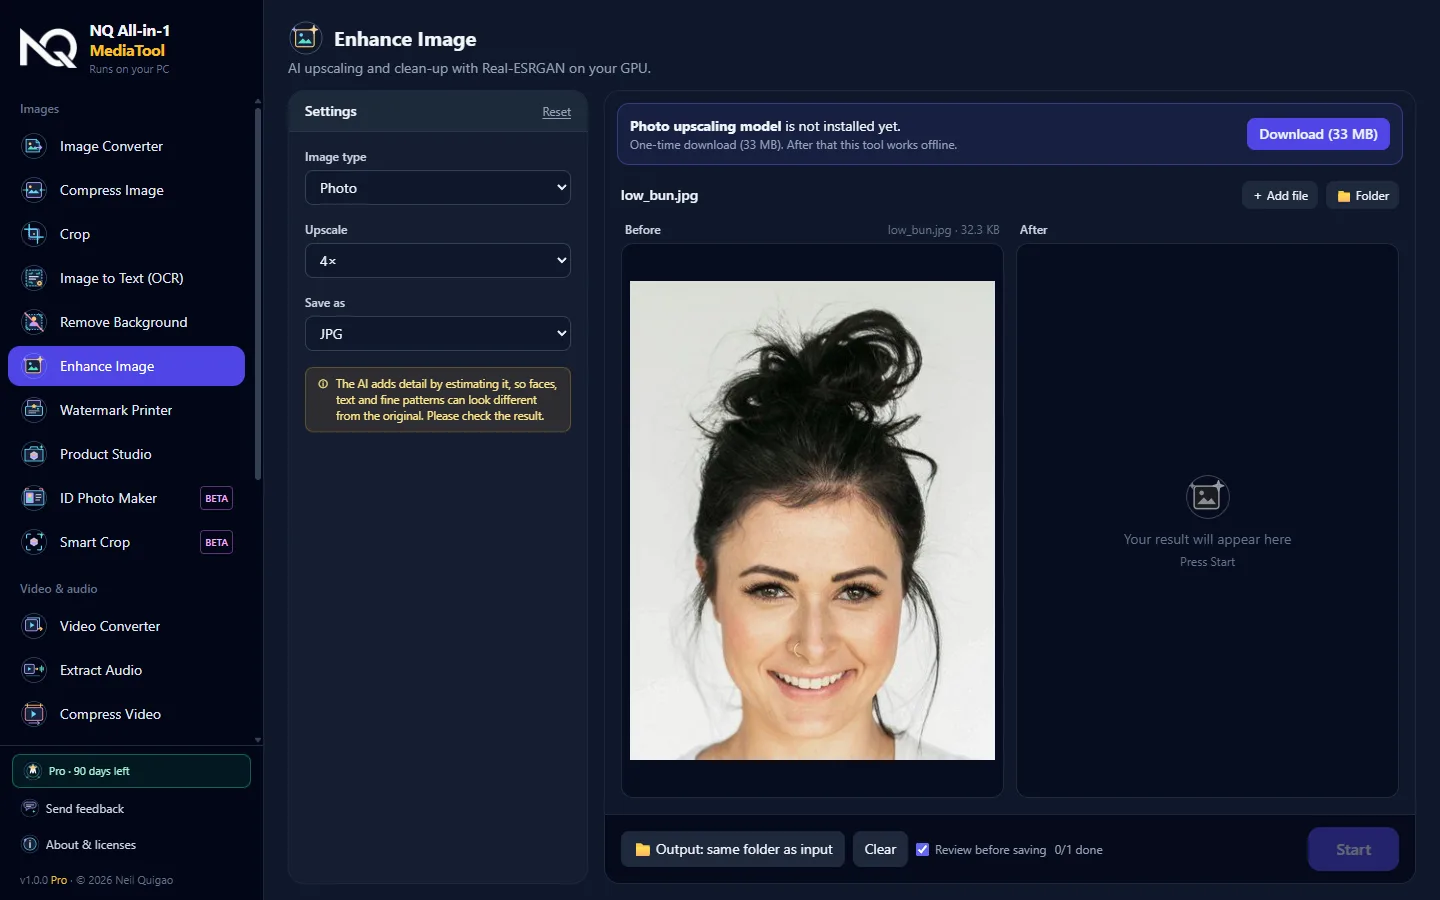The width and height of the screenshot is (1440, 900).
Task: Open the Image Converter icon in sidebar
Action: point(34,146)
